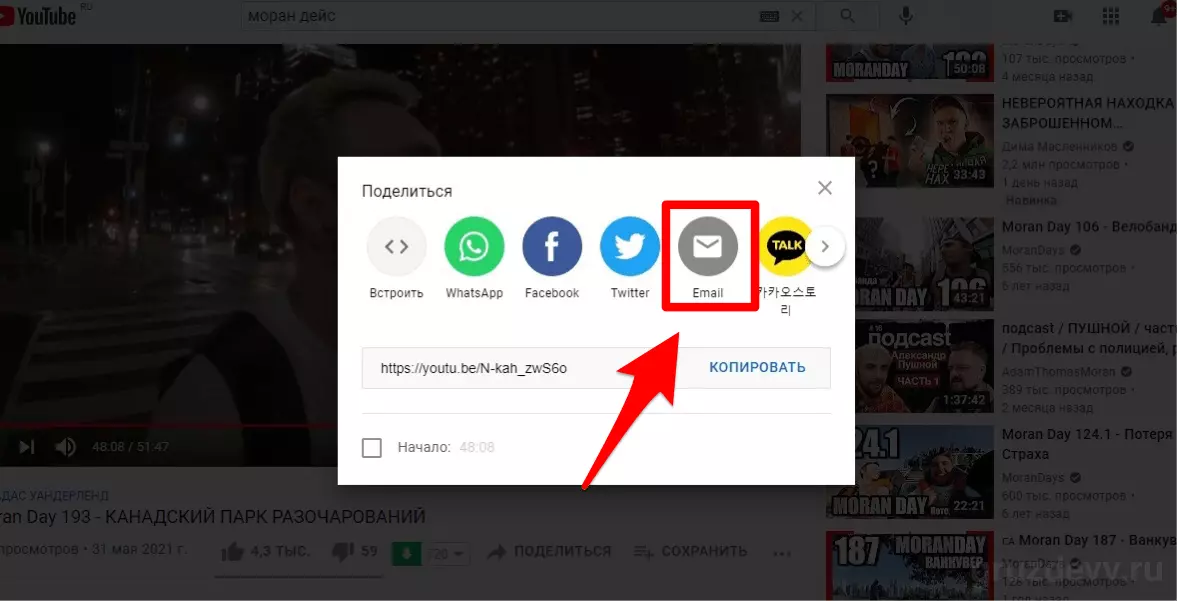Open more actions three-dot menu
1177x601 pixels.
pyautogui.click(x=782, y=553)
